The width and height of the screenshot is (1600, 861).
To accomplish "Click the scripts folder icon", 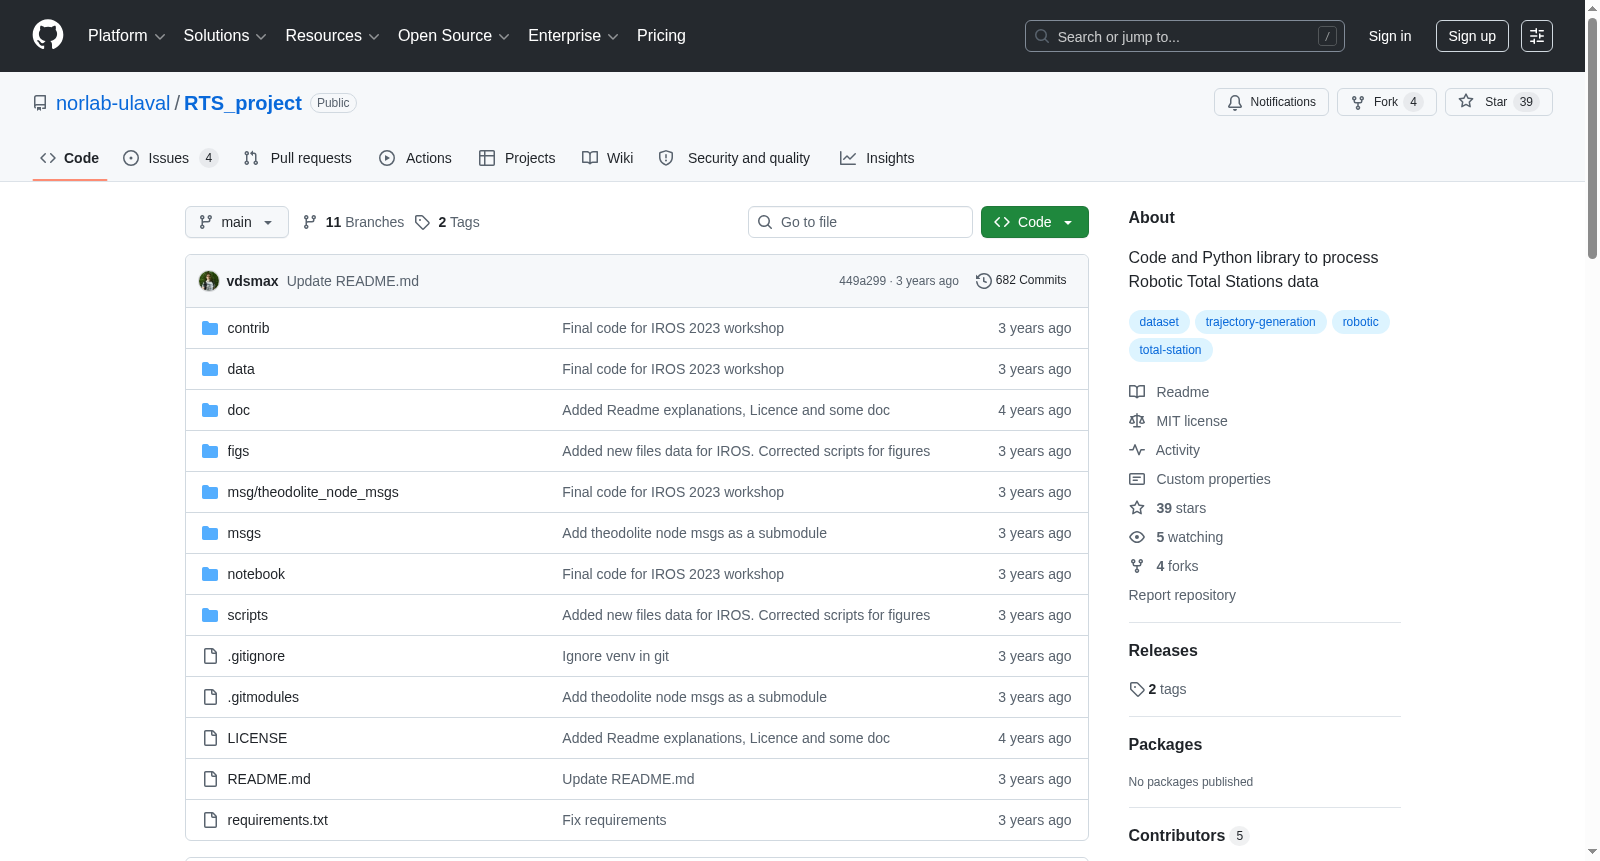I will point(210,615).
